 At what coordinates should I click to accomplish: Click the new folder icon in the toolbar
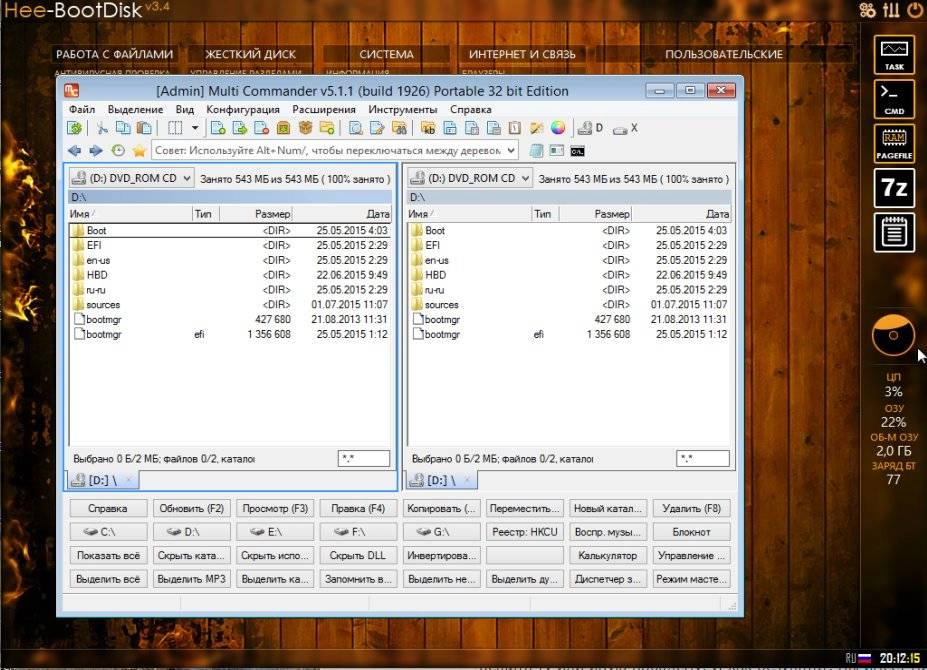click(327, 128)
